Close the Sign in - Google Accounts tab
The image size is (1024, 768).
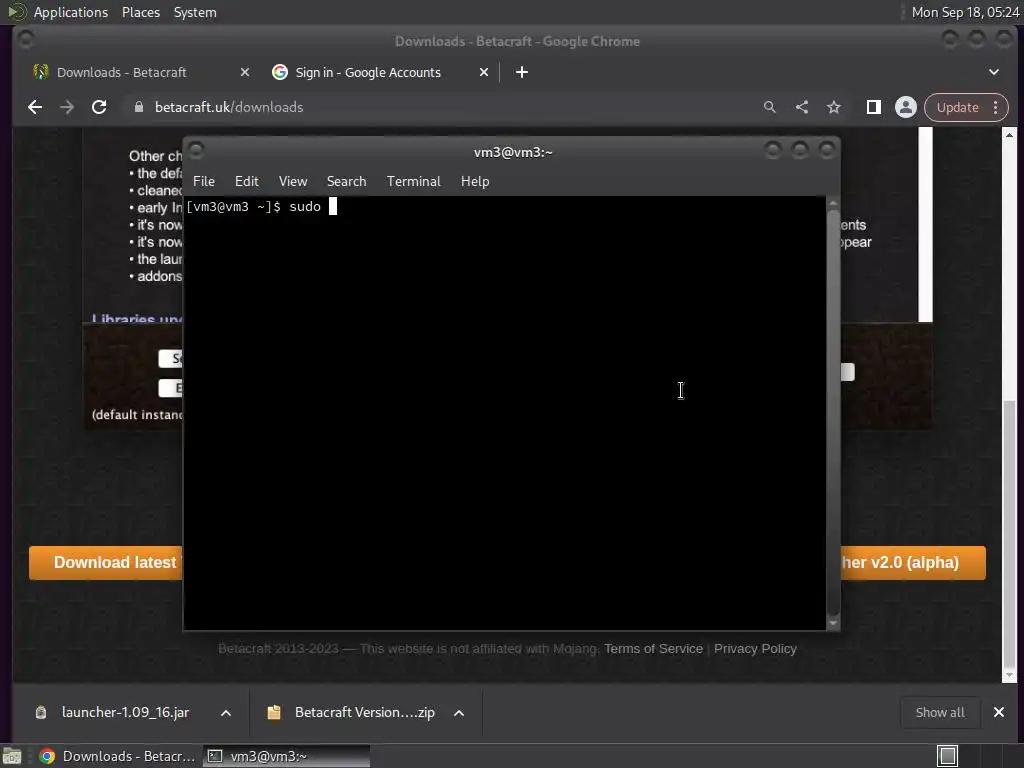point(483,72)
